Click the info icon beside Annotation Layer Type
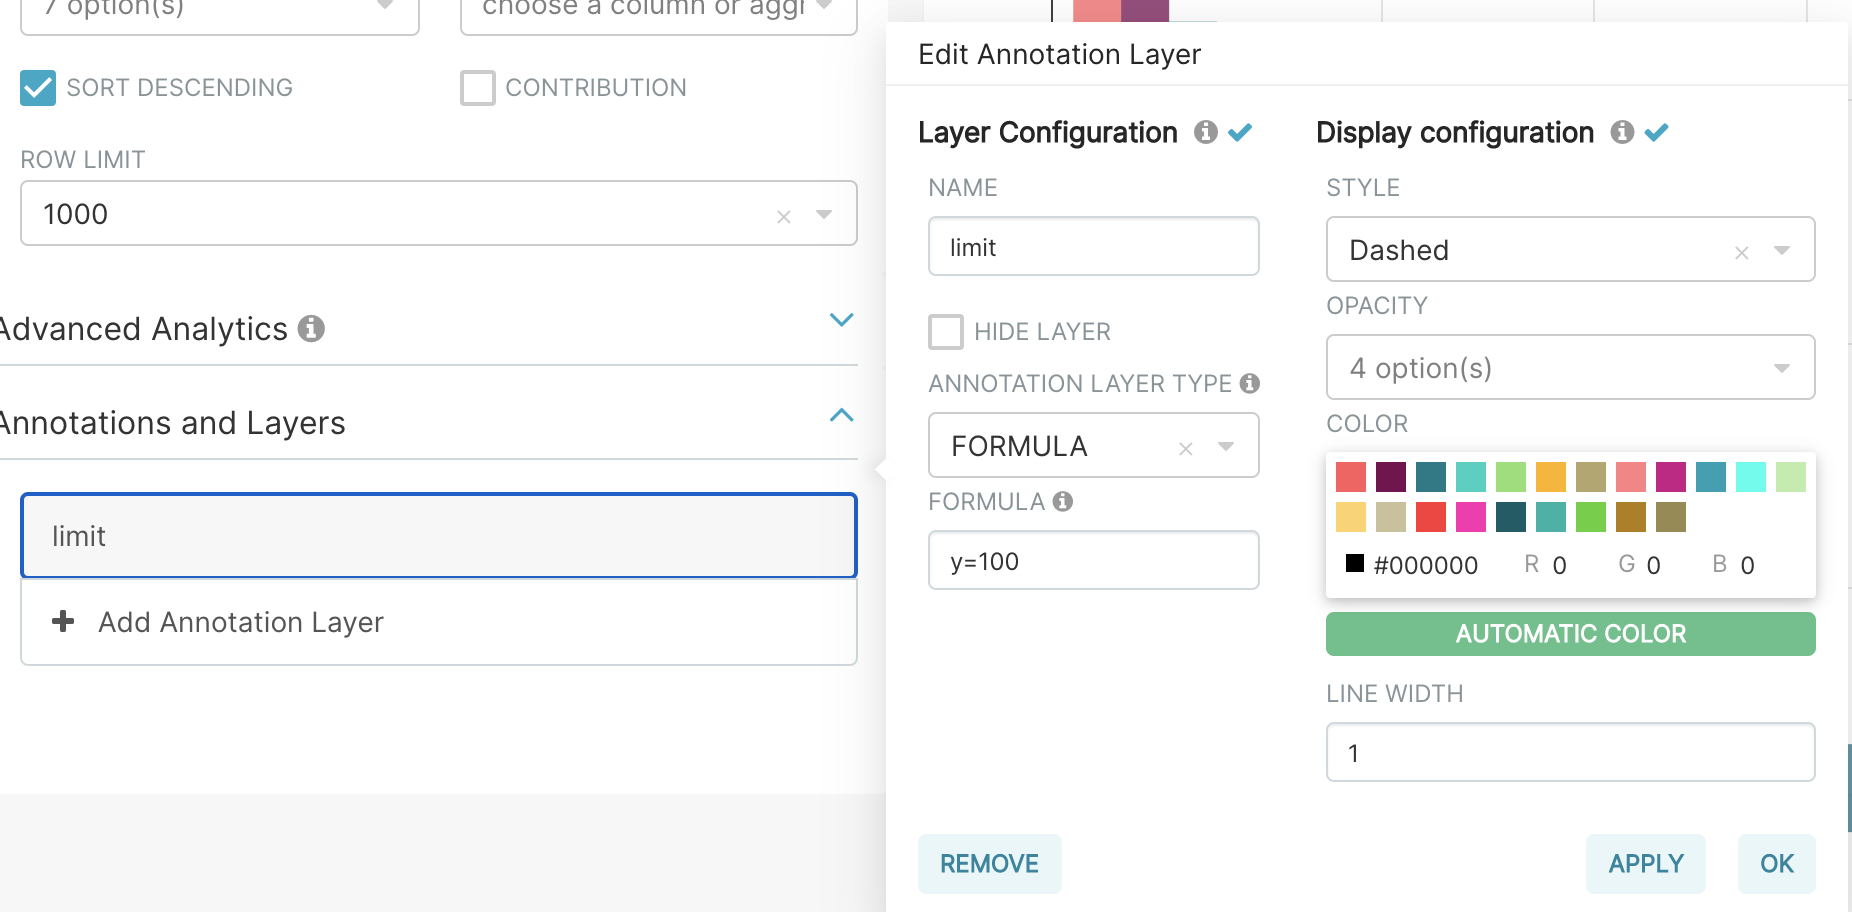Viewport: 1852px width, 912px height. pos(1251,383)
